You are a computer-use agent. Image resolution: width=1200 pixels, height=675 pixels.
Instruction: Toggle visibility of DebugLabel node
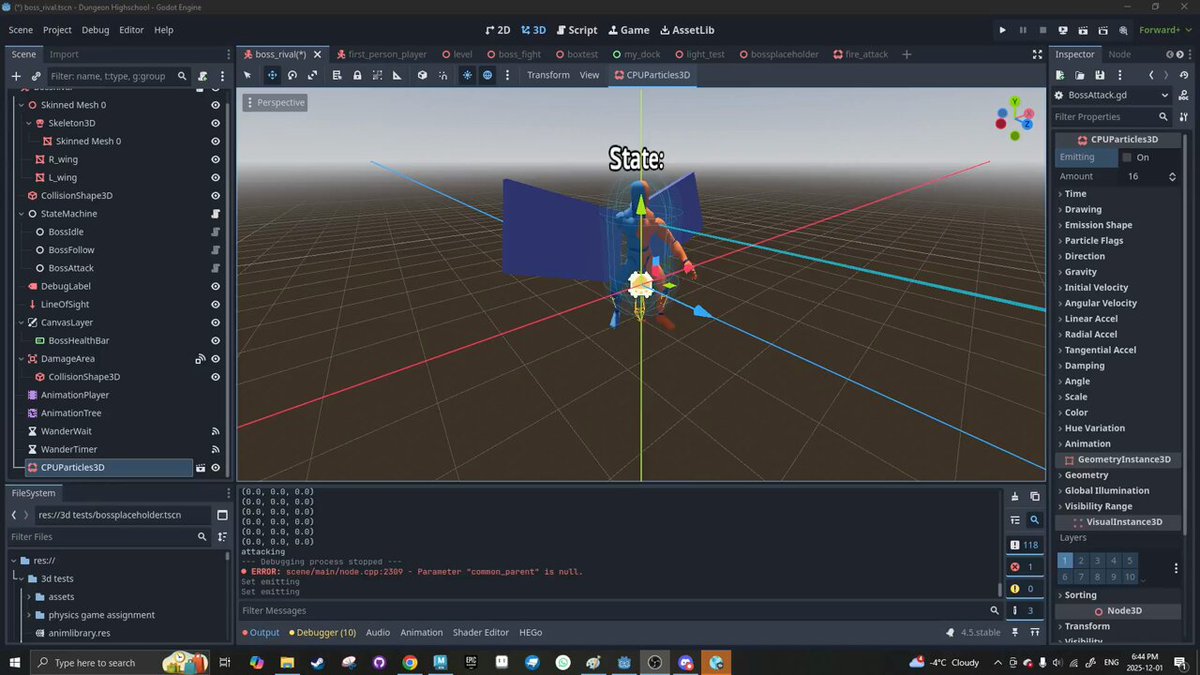pyautogui.click(x=215, y=286)
